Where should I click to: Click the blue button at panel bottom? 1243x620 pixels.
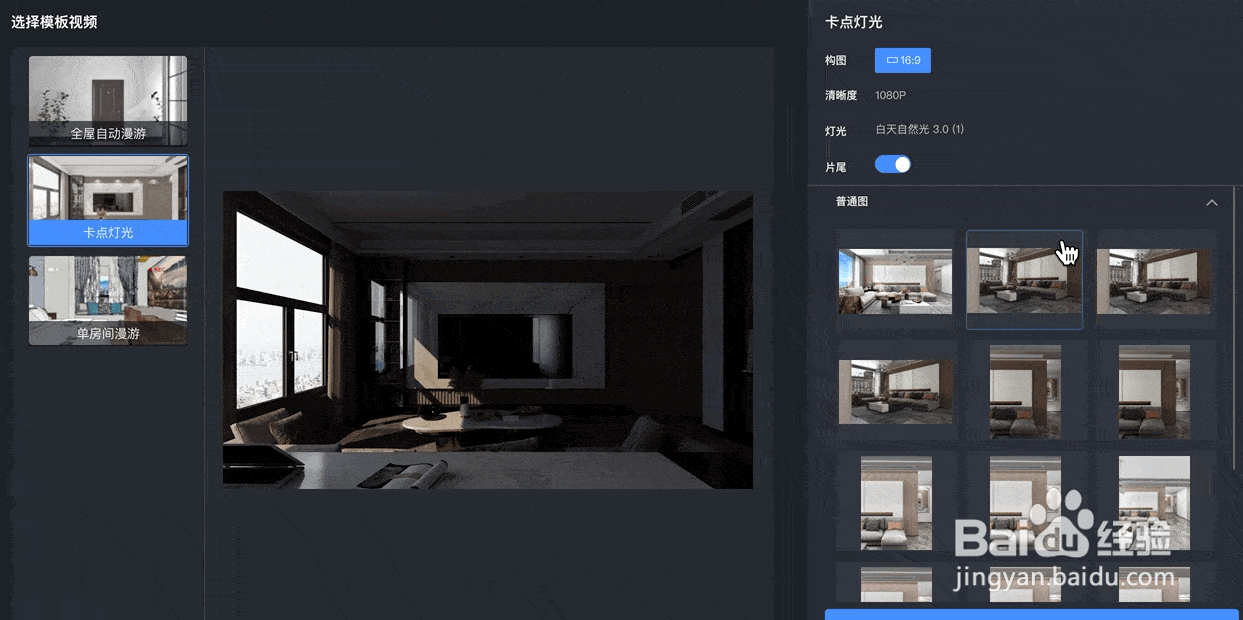coord(1031,614)
